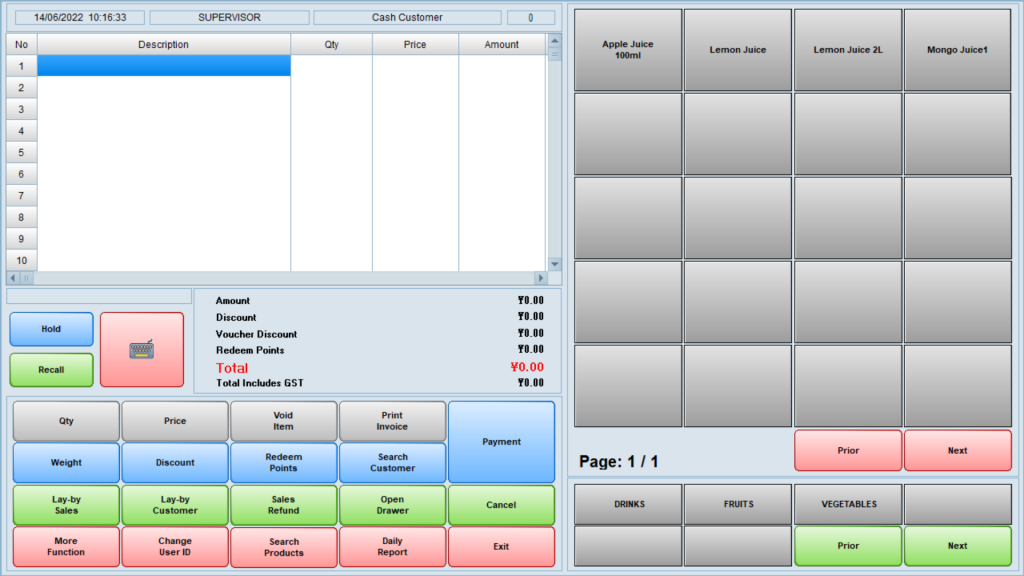
Task: Go to Prior category page in green
Action: [848, 546]
